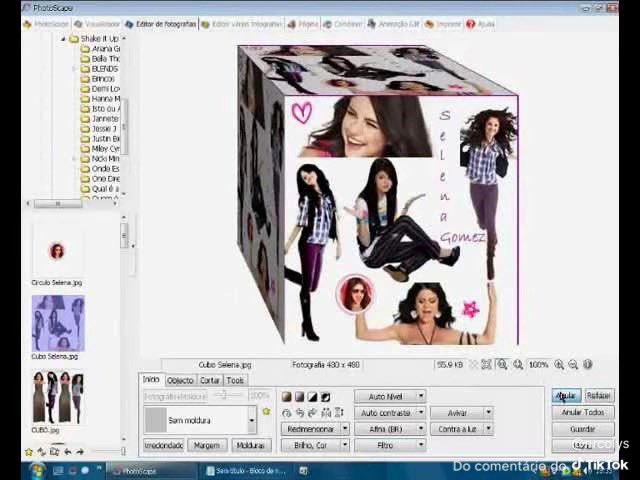Open the Ajuda help icon
This screenshot has height=480, width=640.
tap(471, 24)
